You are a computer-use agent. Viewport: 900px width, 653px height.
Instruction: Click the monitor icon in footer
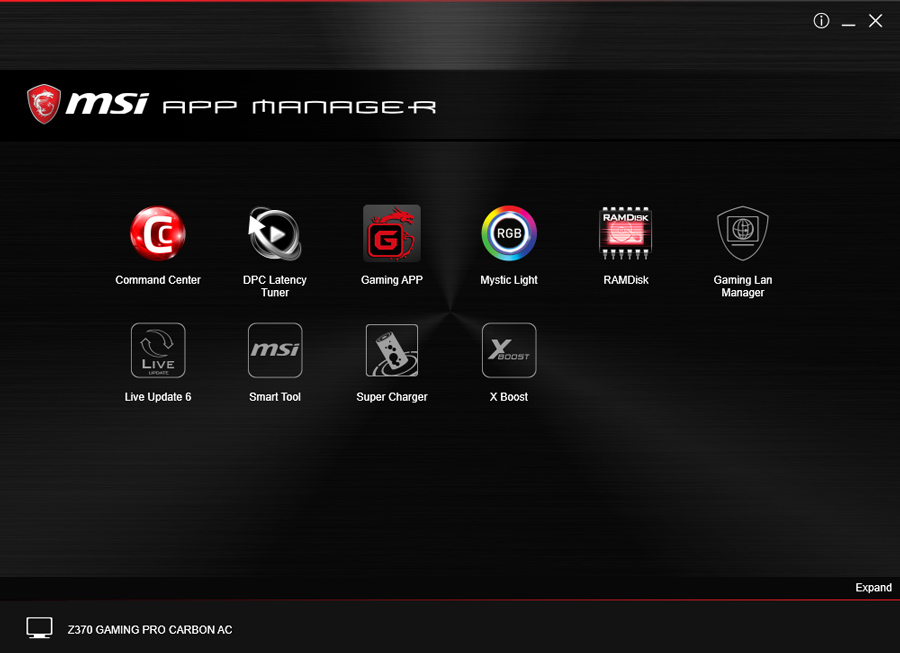pos(40,628)
